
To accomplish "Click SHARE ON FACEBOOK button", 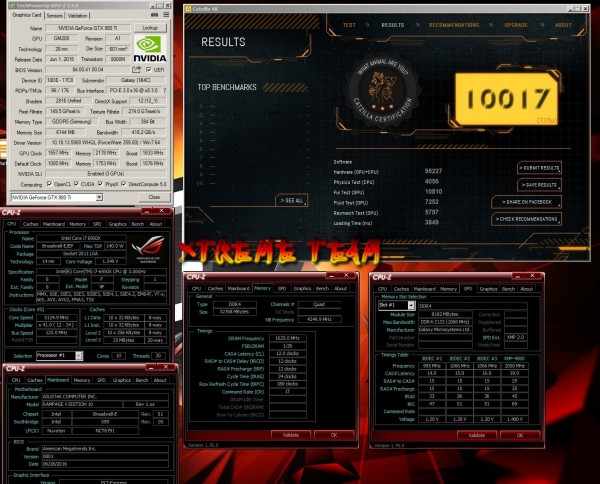I will point(527,202).
